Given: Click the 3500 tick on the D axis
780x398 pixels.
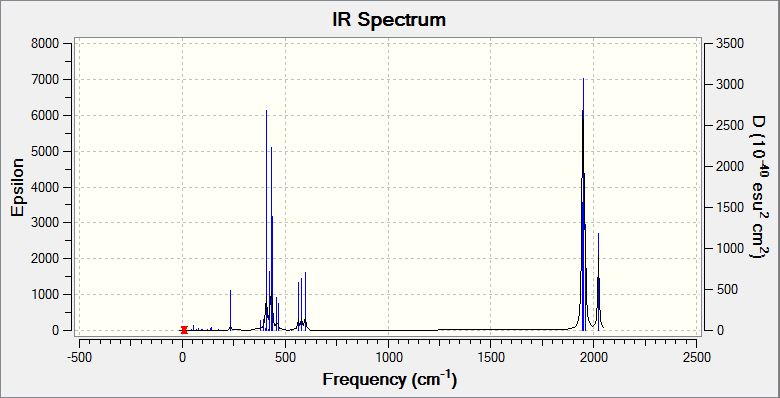Looking at the screenshot, I should tap(730, 44).
